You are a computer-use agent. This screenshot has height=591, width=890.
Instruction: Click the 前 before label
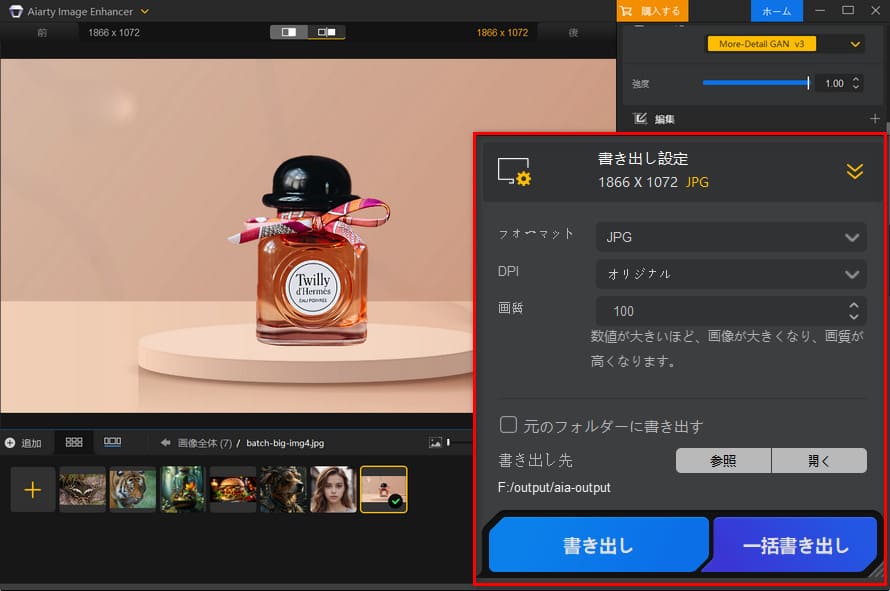[x=42, y=32]
